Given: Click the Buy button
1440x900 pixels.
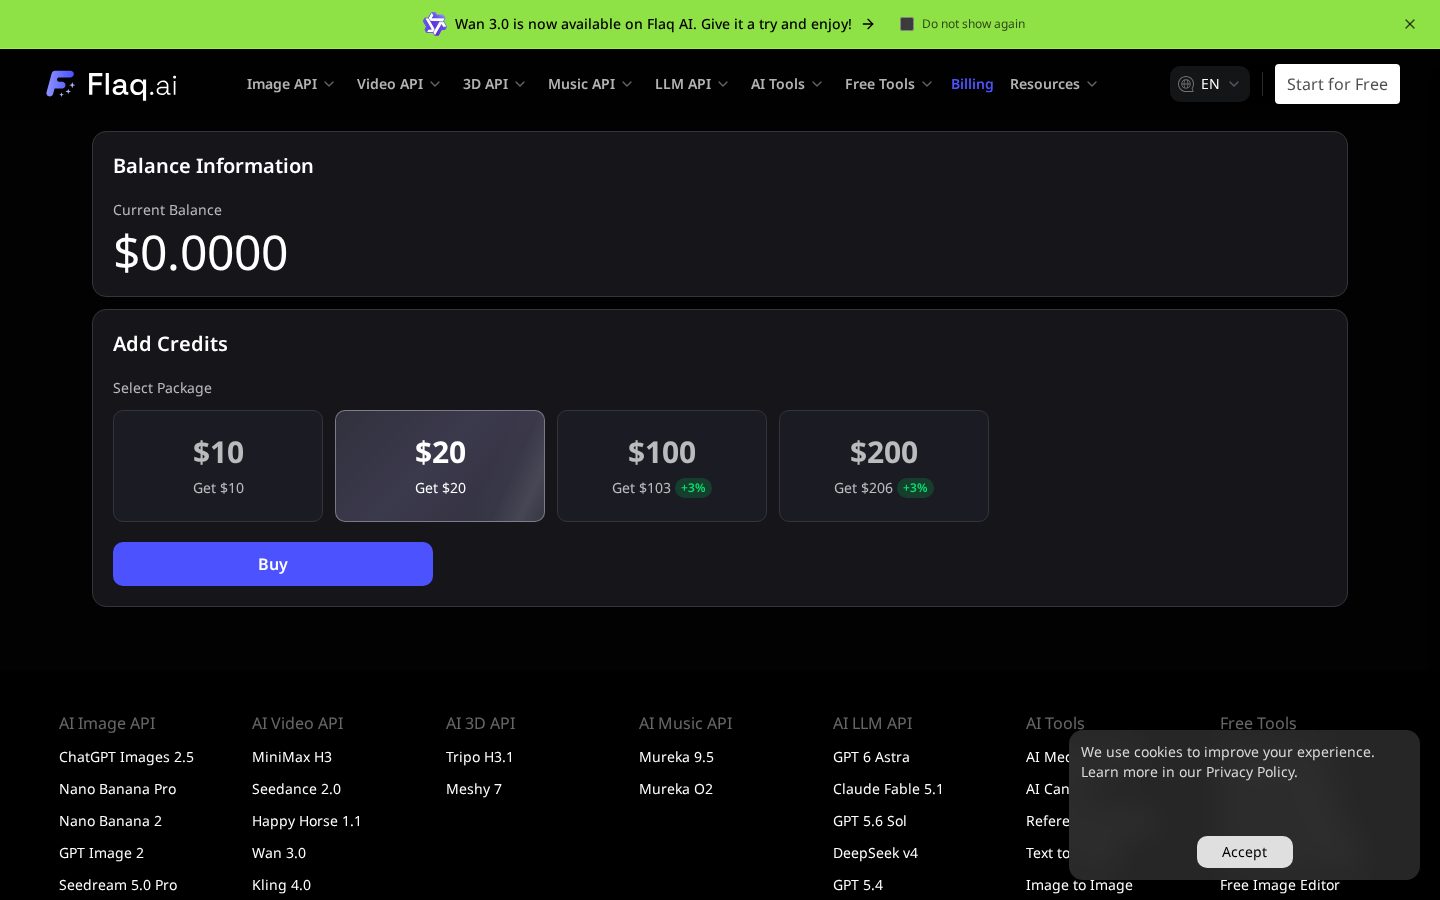Looking at the screenshot, I should 273,564.
